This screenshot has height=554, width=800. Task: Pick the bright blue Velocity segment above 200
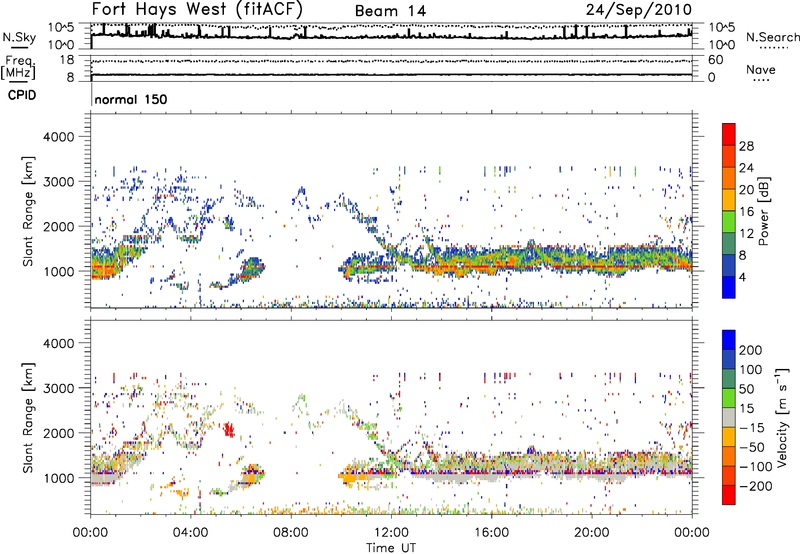[x=729, y=340]
